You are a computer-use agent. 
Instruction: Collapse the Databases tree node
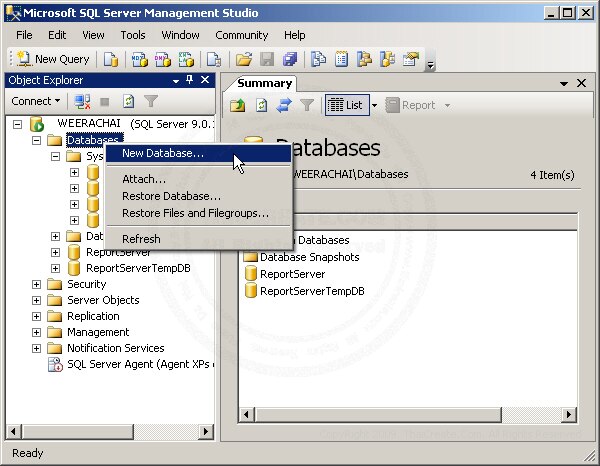pyautogui.click(x=36, y=140)
